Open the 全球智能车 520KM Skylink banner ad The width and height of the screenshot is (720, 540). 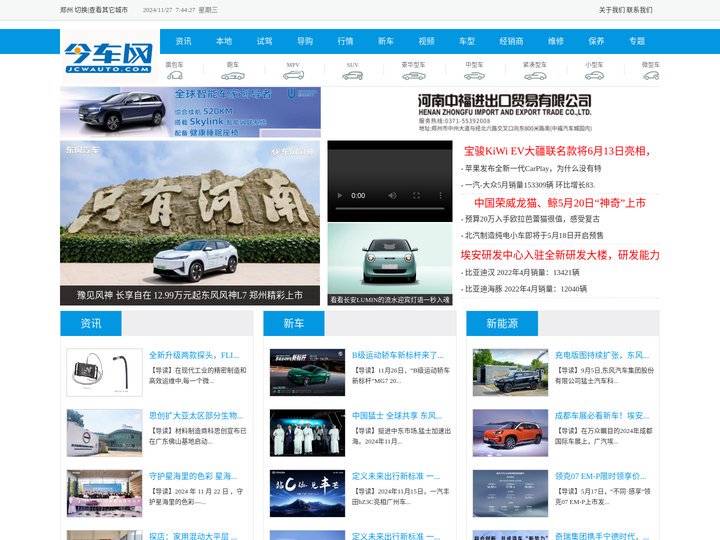click(x=190, y=112)
